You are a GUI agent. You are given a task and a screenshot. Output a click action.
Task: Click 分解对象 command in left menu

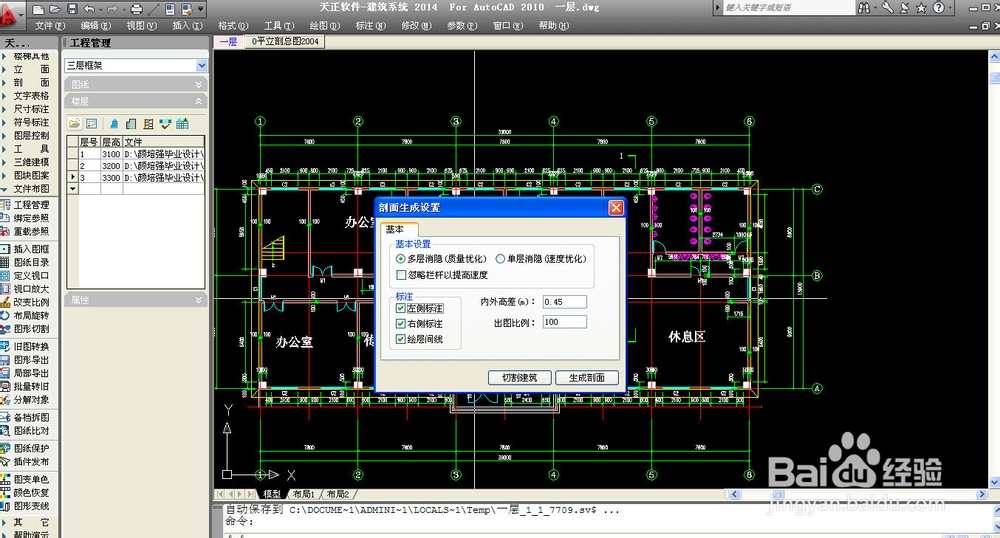click(31, 400)
